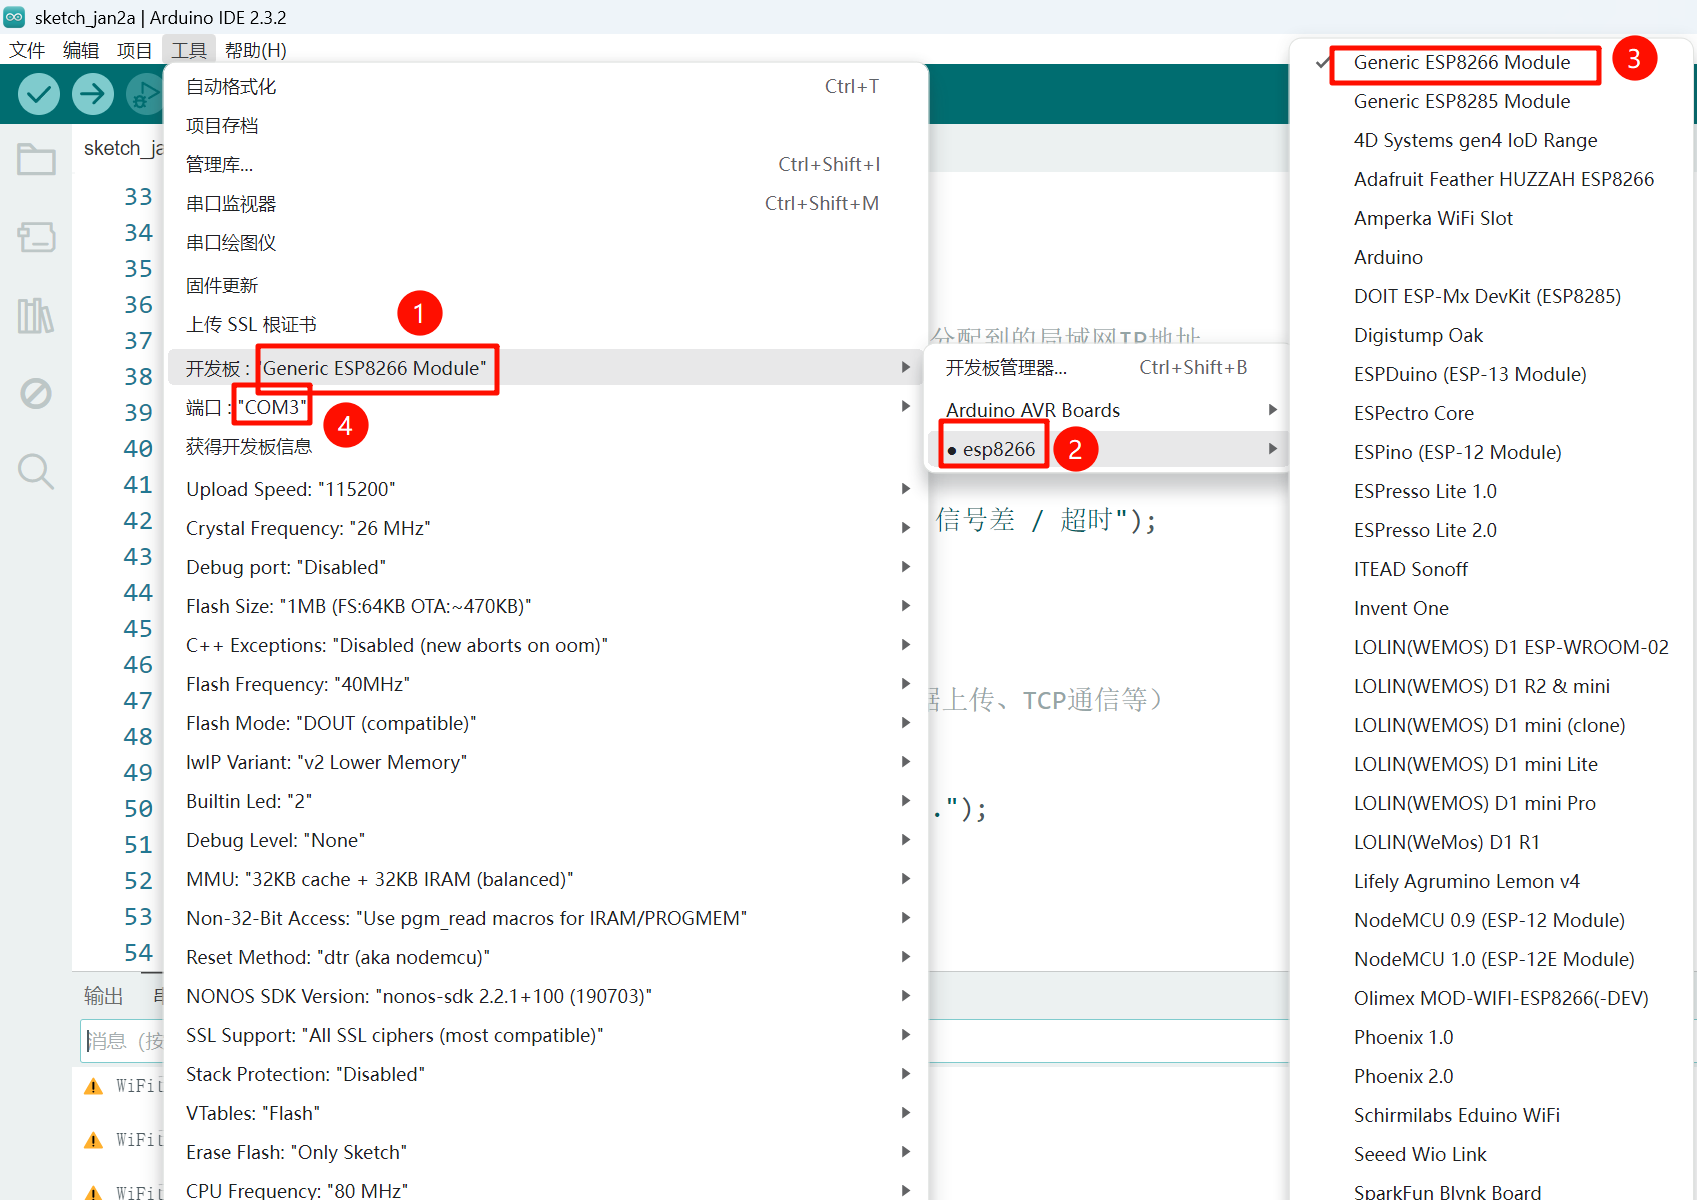Expand lwIP Variant options

point(546,762)
